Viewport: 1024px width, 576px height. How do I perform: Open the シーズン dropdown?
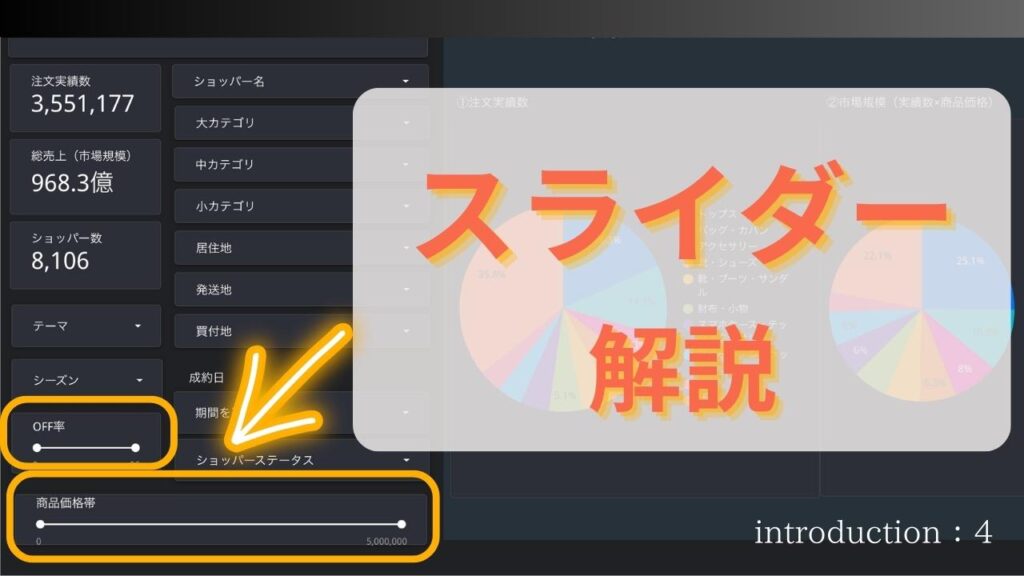point(86,379)
